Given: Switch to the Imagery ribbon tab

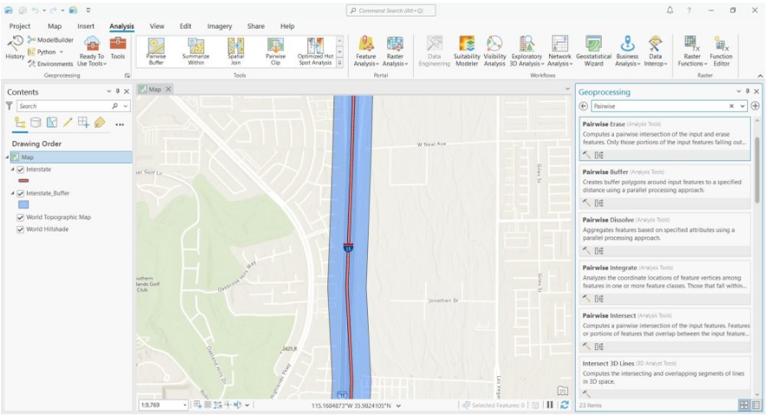Looking at the screenshot, I should click(219, 26).
